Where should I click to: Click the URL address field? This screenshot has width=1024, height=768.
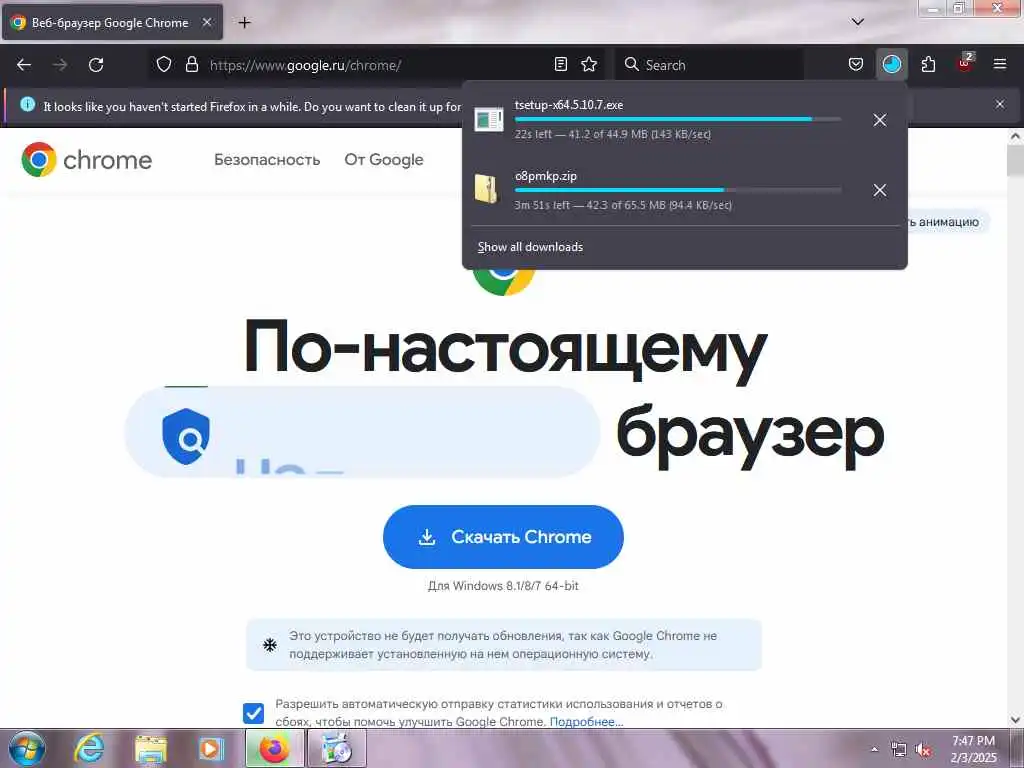tap(376, 65)
